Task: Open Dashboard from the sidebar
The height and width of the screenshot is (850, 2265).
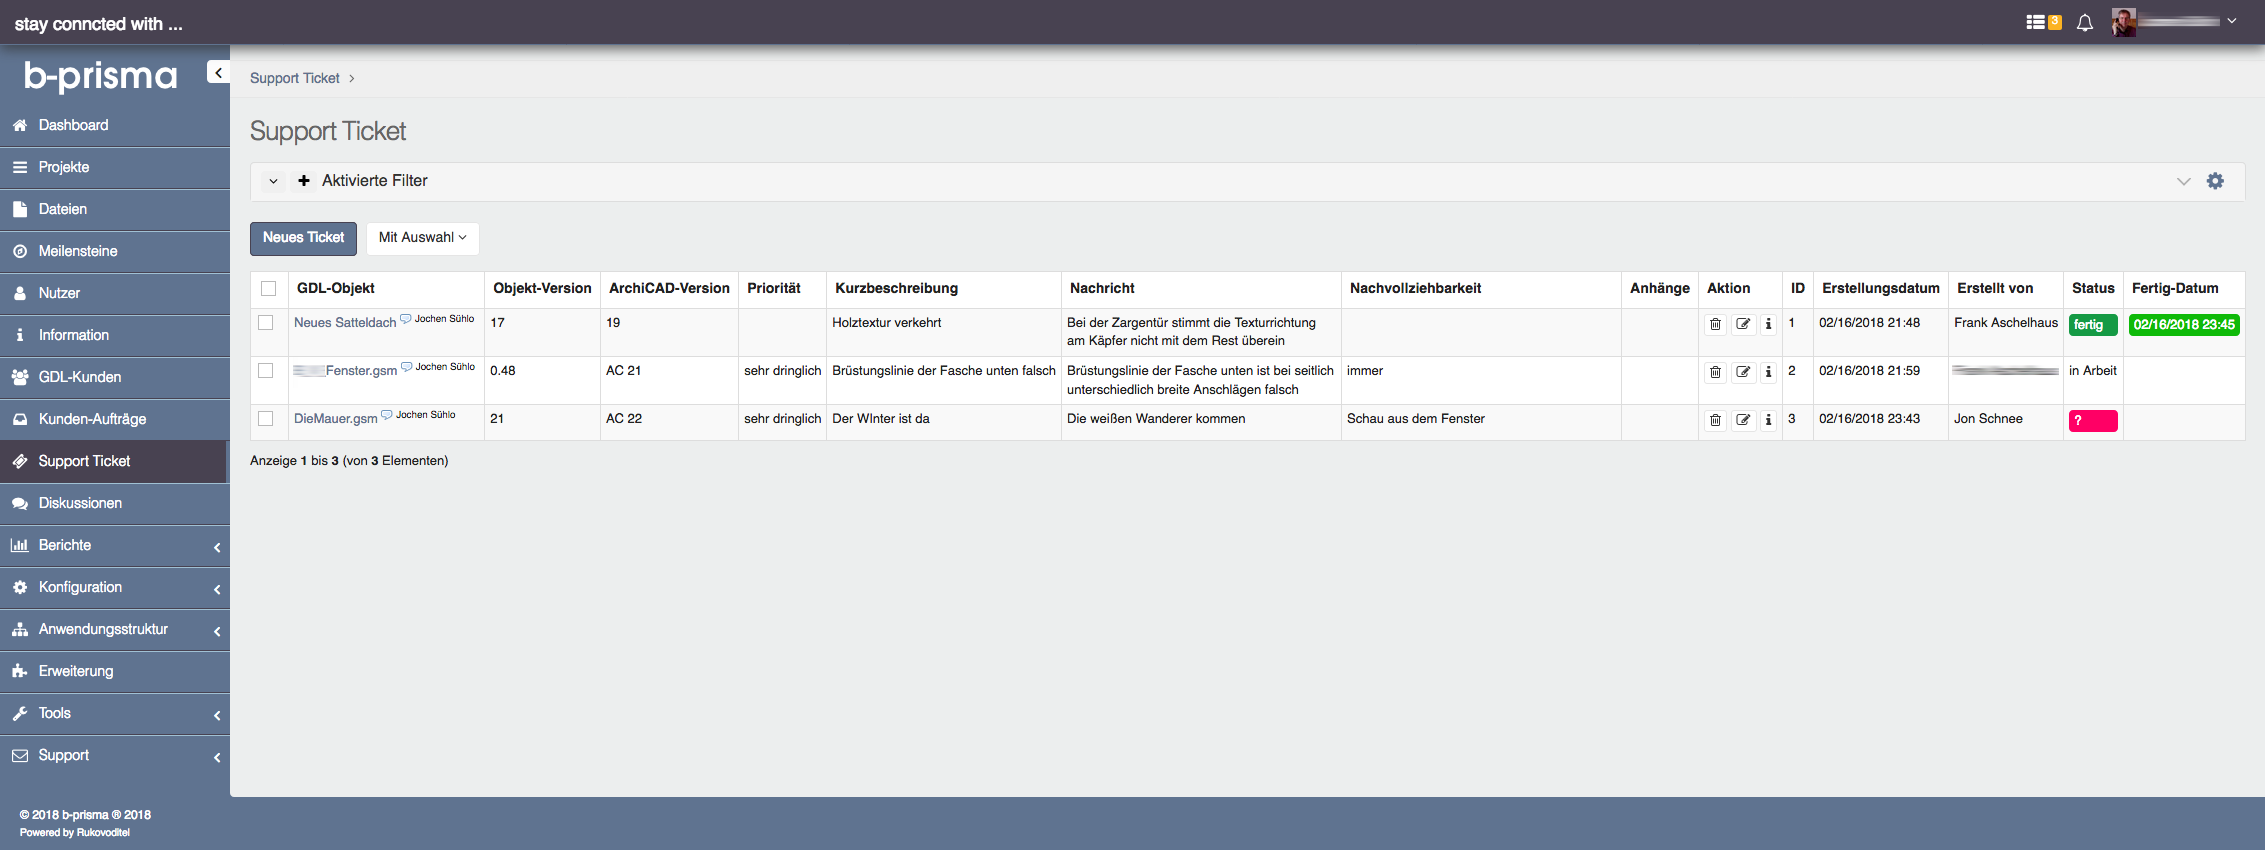Action: coord(73,126)
